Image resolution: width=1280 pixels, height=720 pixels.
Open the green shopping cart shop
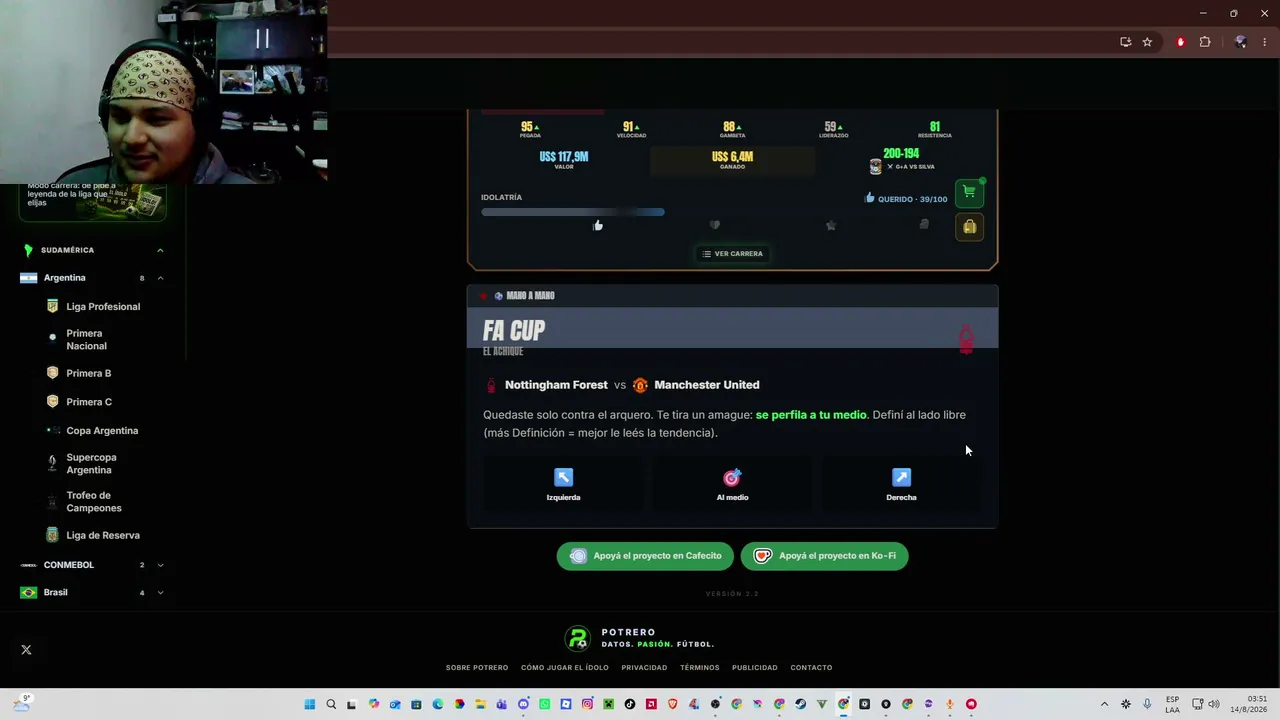pyautogui.click(x=969, y=192)
